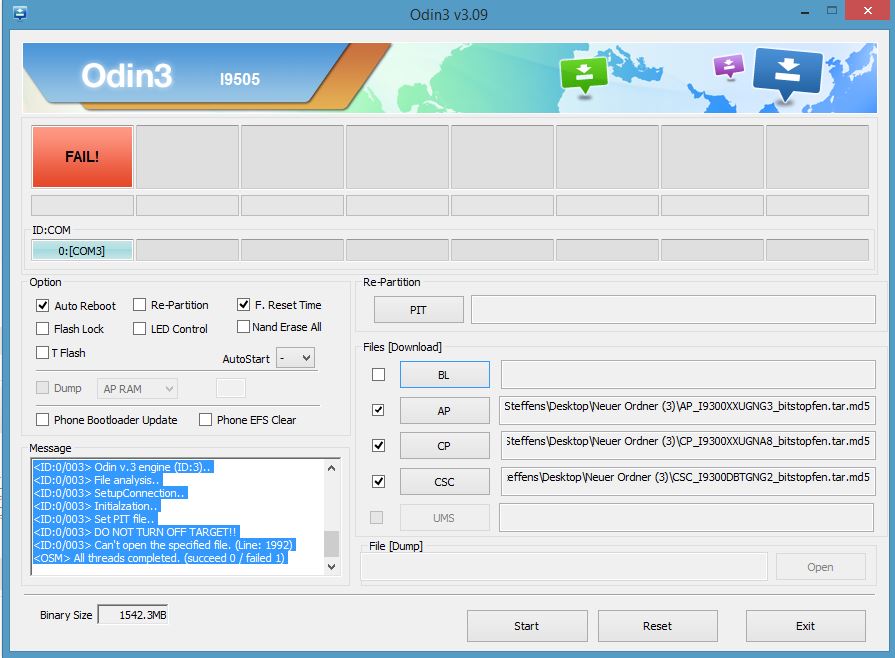Close the Odin3 window
895x658 pixels.
(868, 10)
